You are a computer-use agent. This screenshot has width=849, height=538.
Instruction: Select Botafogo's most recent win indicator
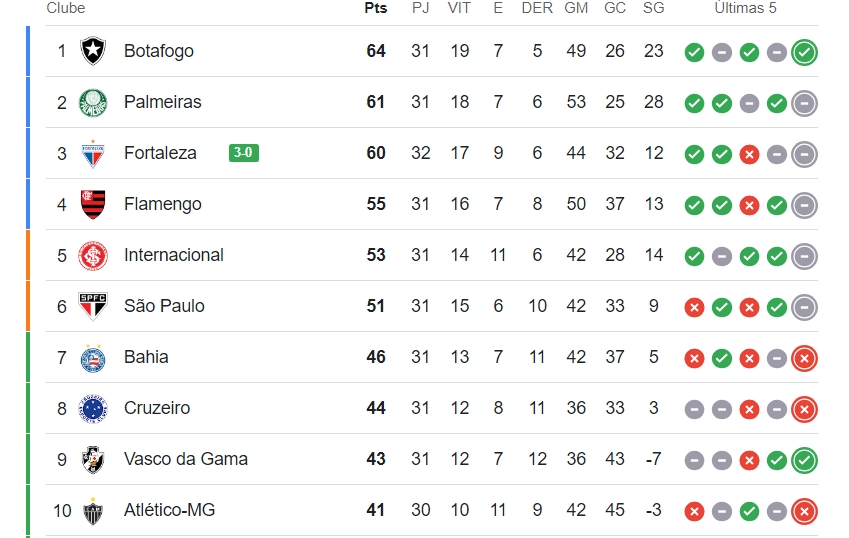click(804, 53)
